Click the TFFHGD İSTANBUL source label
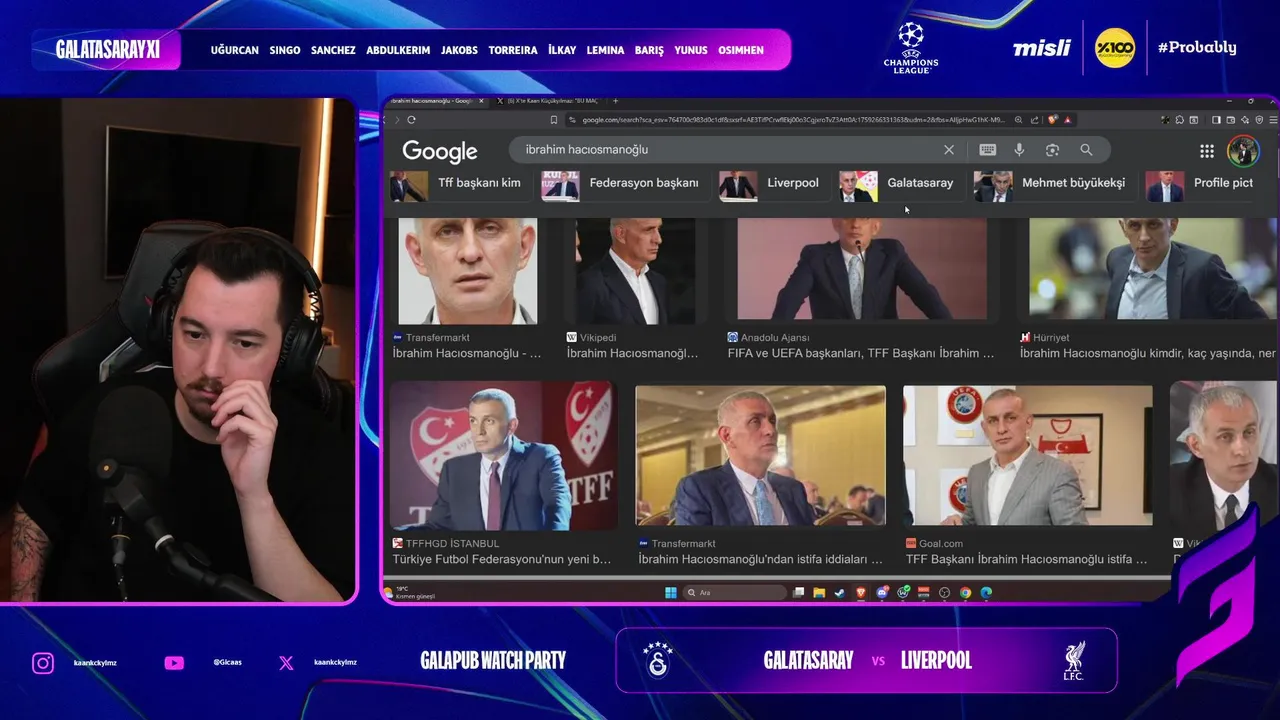Image resolution: width=1280 pixels, height=720 pixels. click(x=452, y=543)
